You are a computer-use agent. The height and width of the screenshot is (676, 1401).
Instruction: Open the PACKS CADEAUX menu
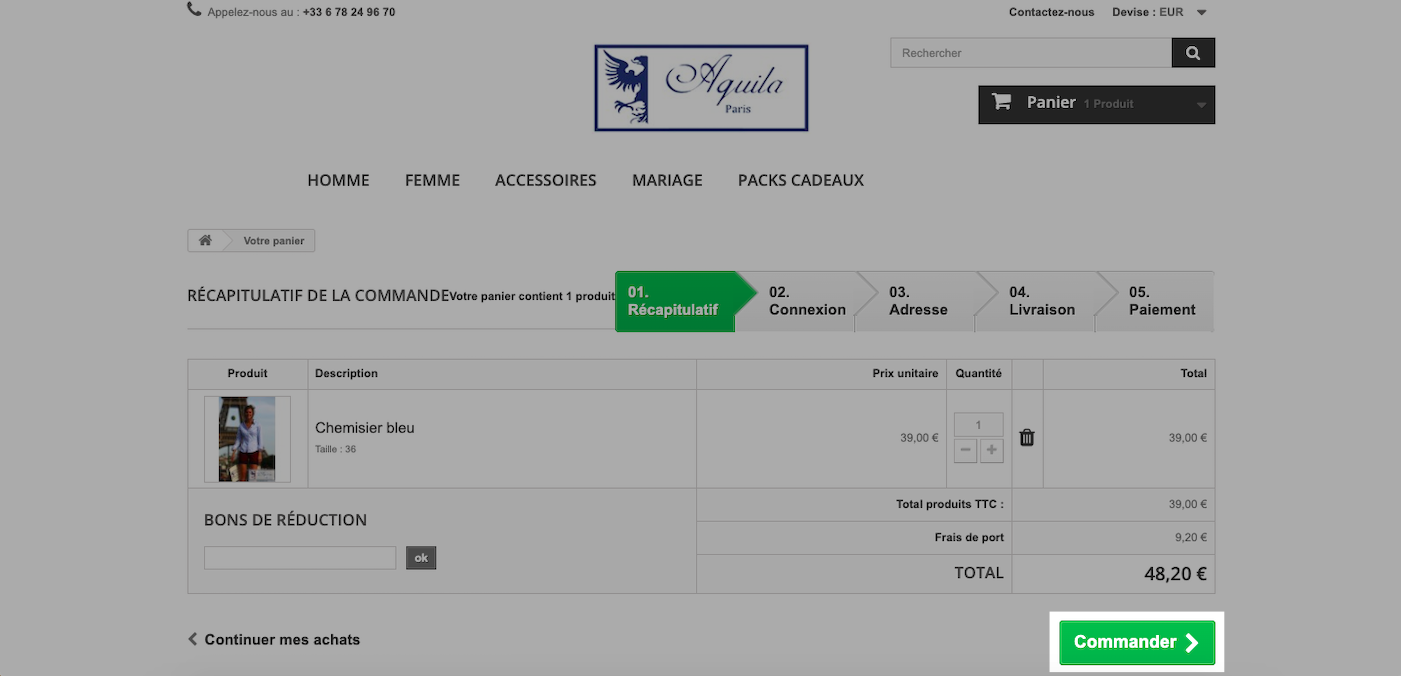(801, 180)
